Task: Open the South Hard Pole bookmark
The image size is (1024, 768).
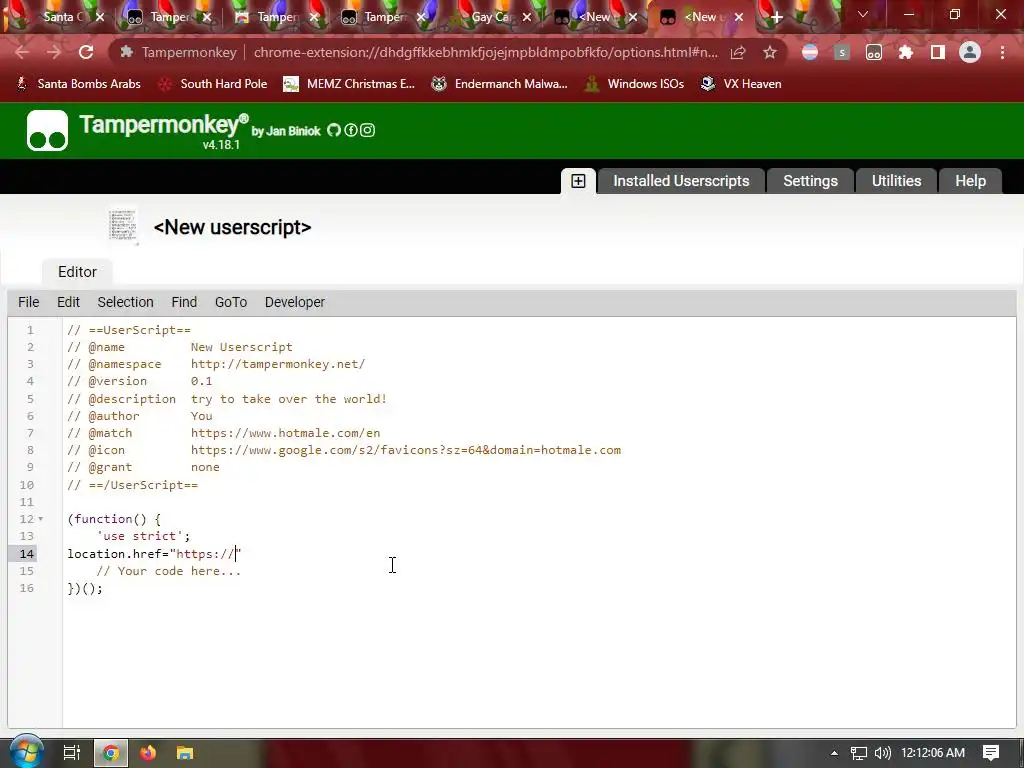Action: tap(213, 84)
